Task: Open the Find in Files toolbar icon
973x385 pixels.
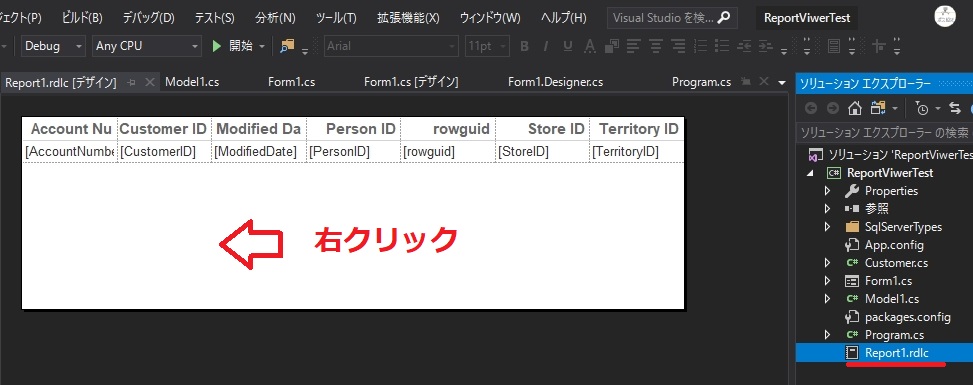Action: click(287, 46)
